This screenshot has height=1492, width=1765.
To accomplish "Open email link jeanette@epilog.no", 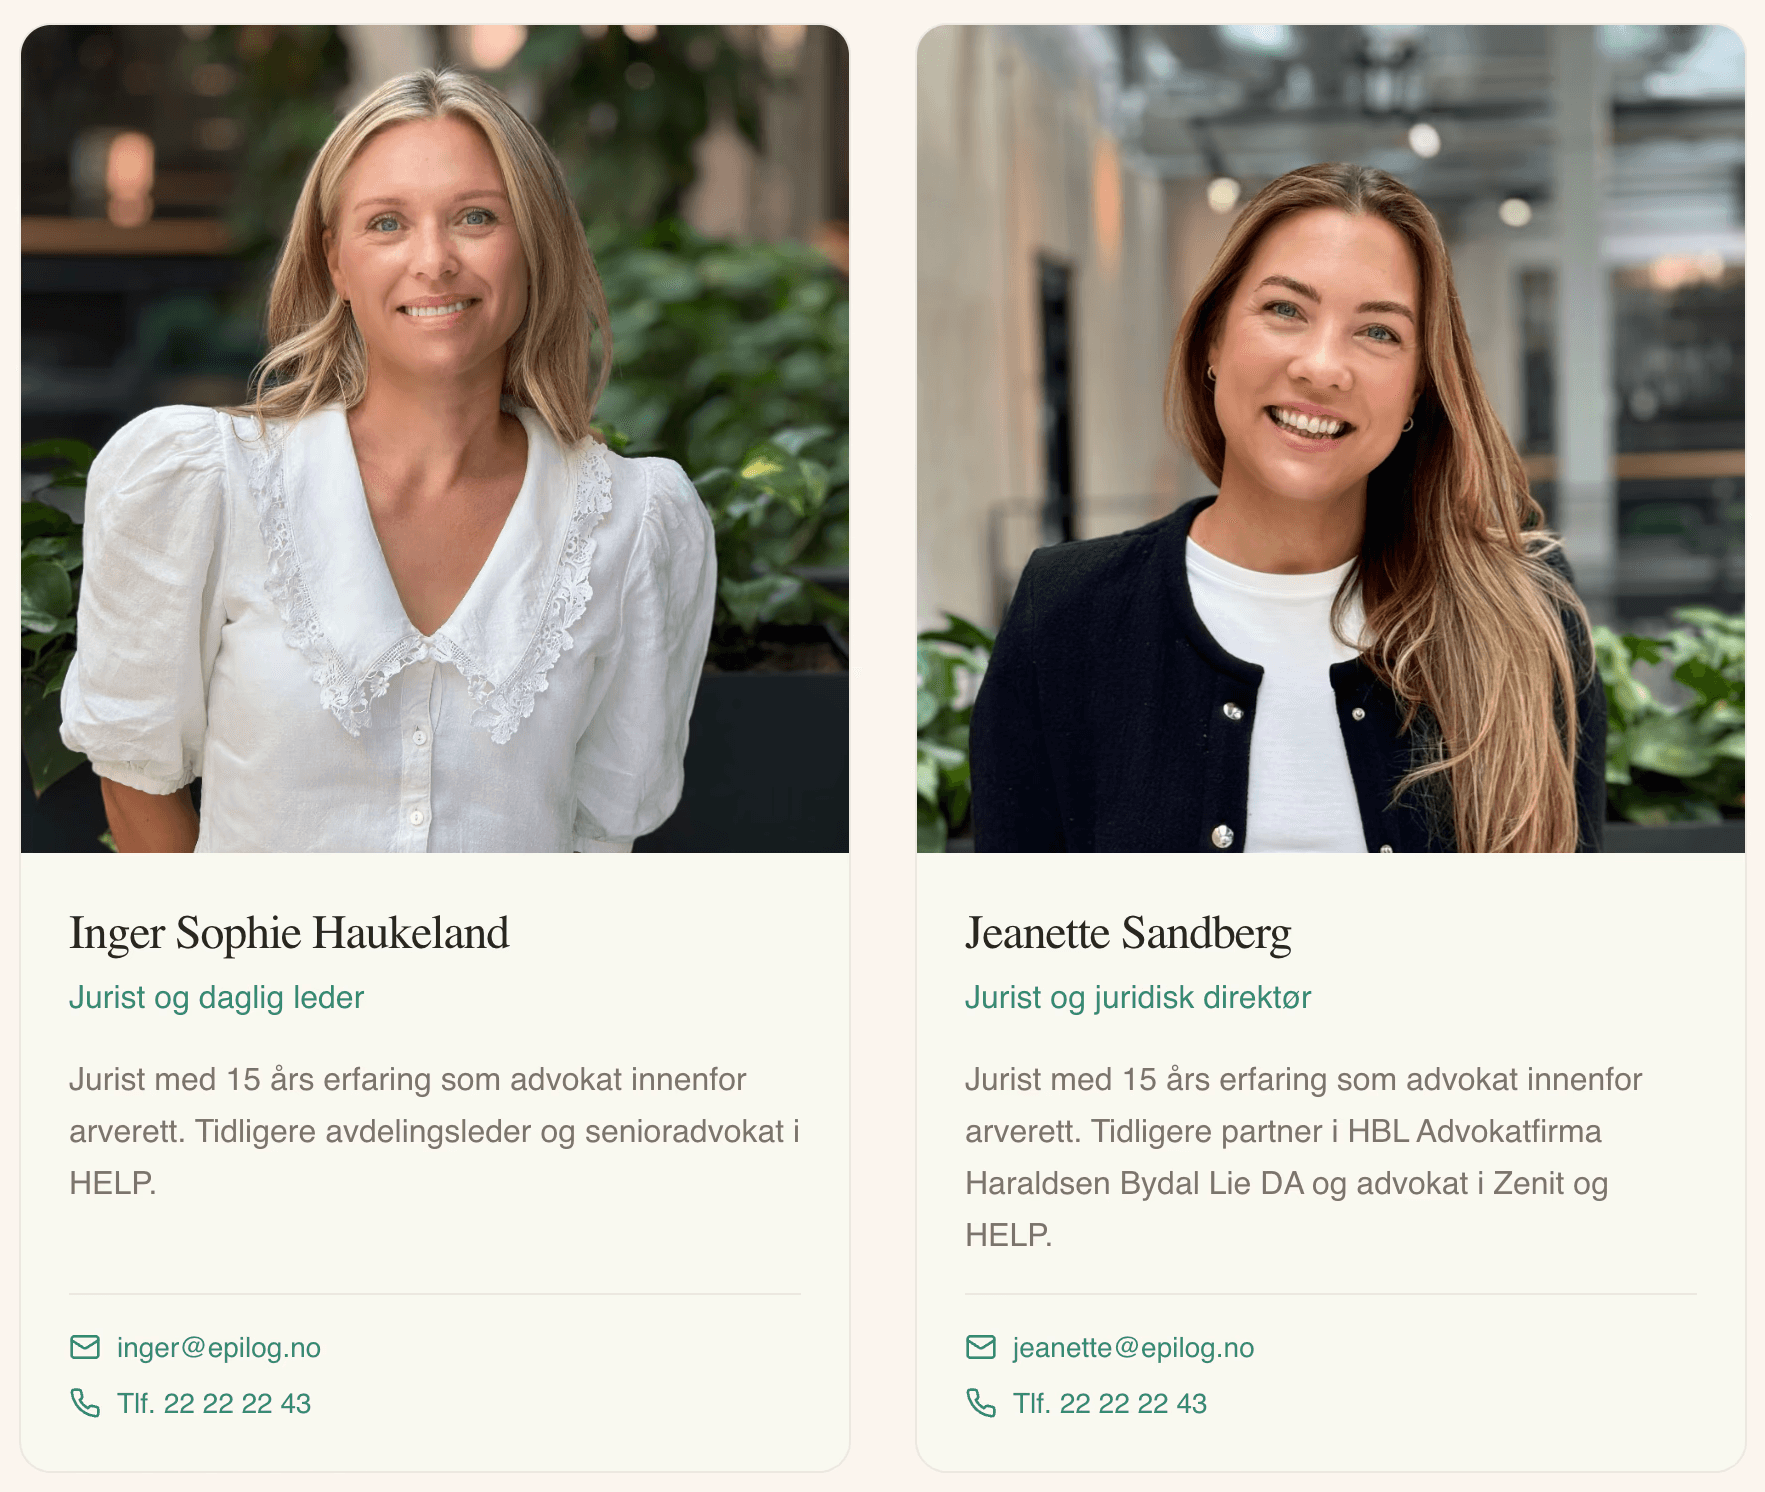I will [x=1133, y=1348].
